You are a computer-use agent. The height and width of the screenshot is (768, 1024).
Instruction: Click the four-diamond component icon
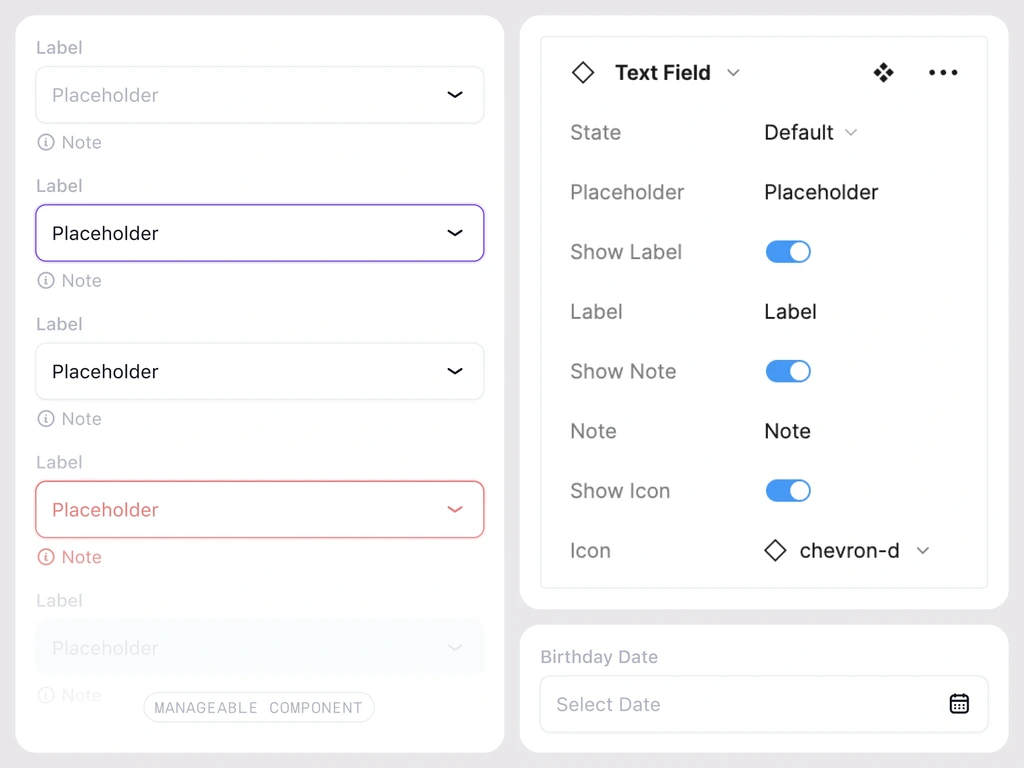coord(883,72)
